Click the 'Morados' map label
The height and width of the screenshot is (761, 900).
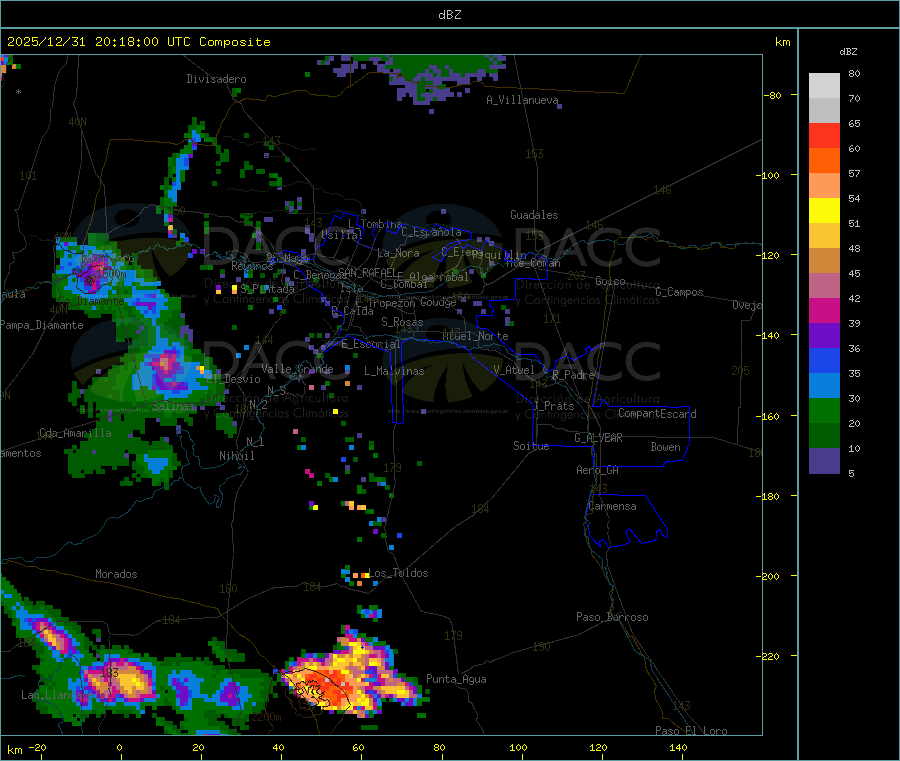coord(116,574)
